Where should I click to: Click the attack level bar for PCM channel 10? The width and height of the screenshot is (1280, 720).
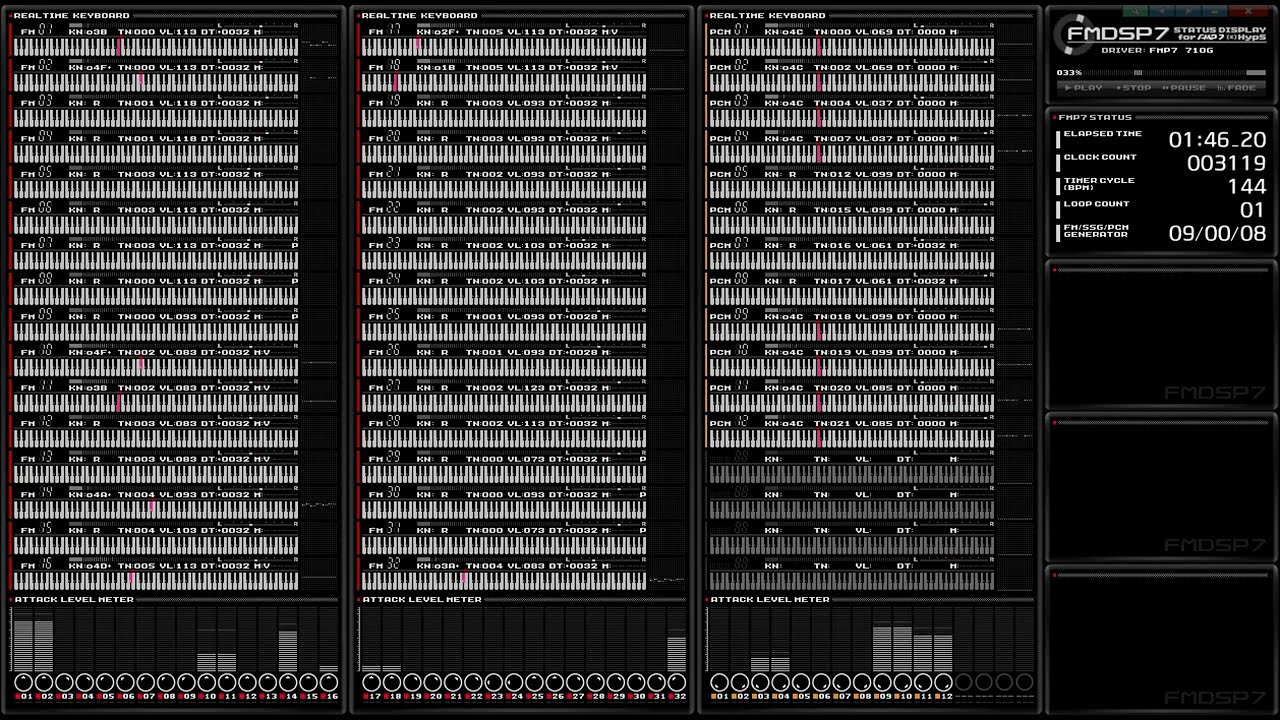903,640
